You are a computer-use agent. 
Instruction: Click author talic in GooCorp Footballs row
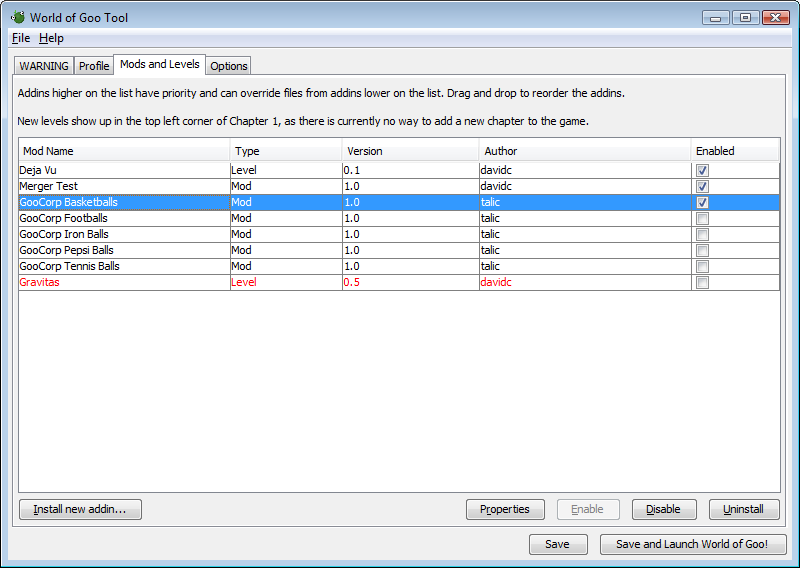pyautogui.click(x=490, y=218)
